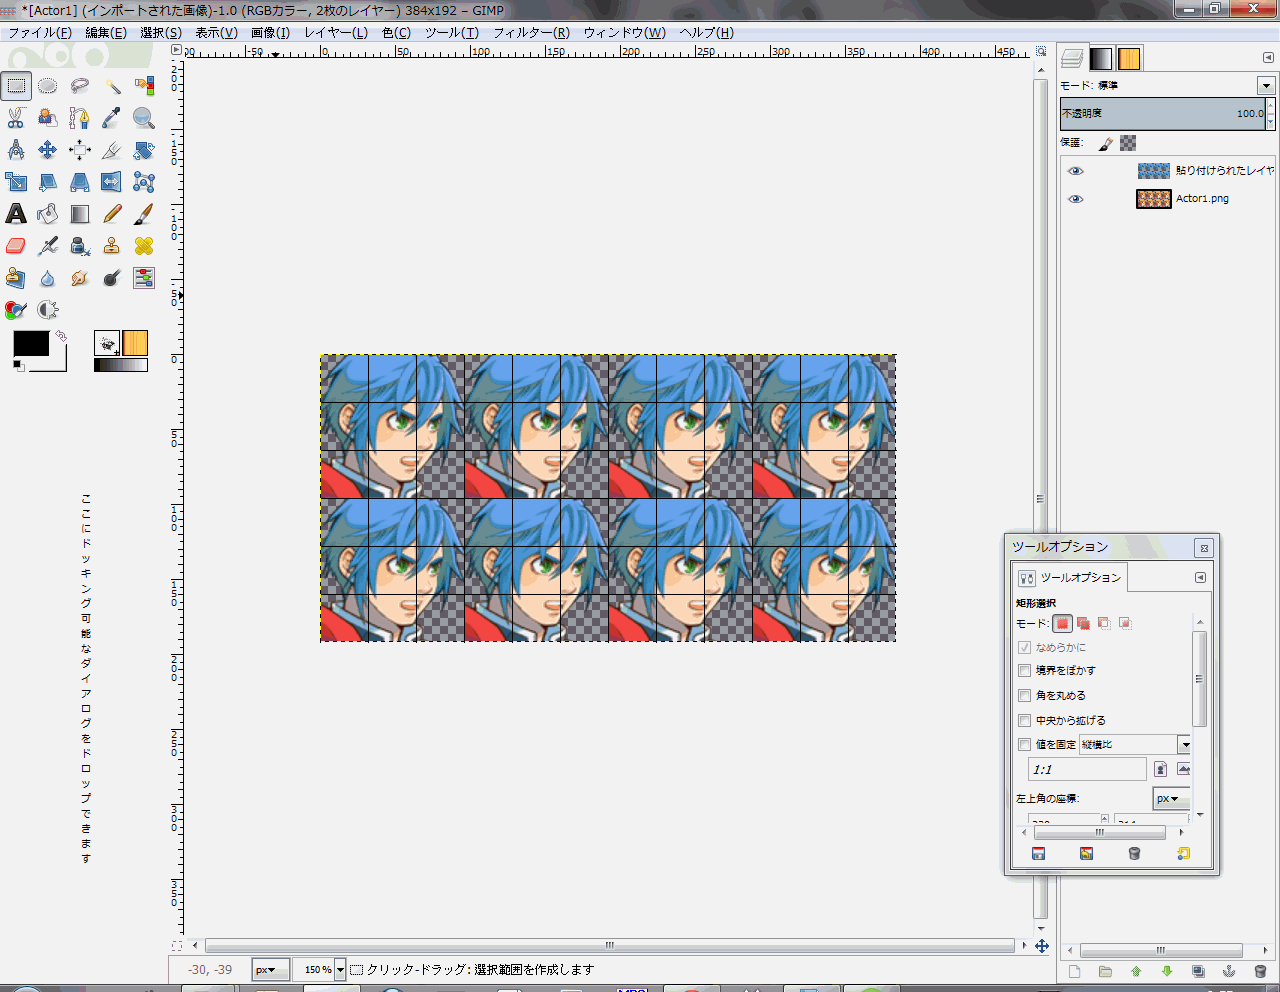This screenshot has height=992, width=1280.
Task: Open the px unit dropdown in Tool Options
Action: point(1171,799)
